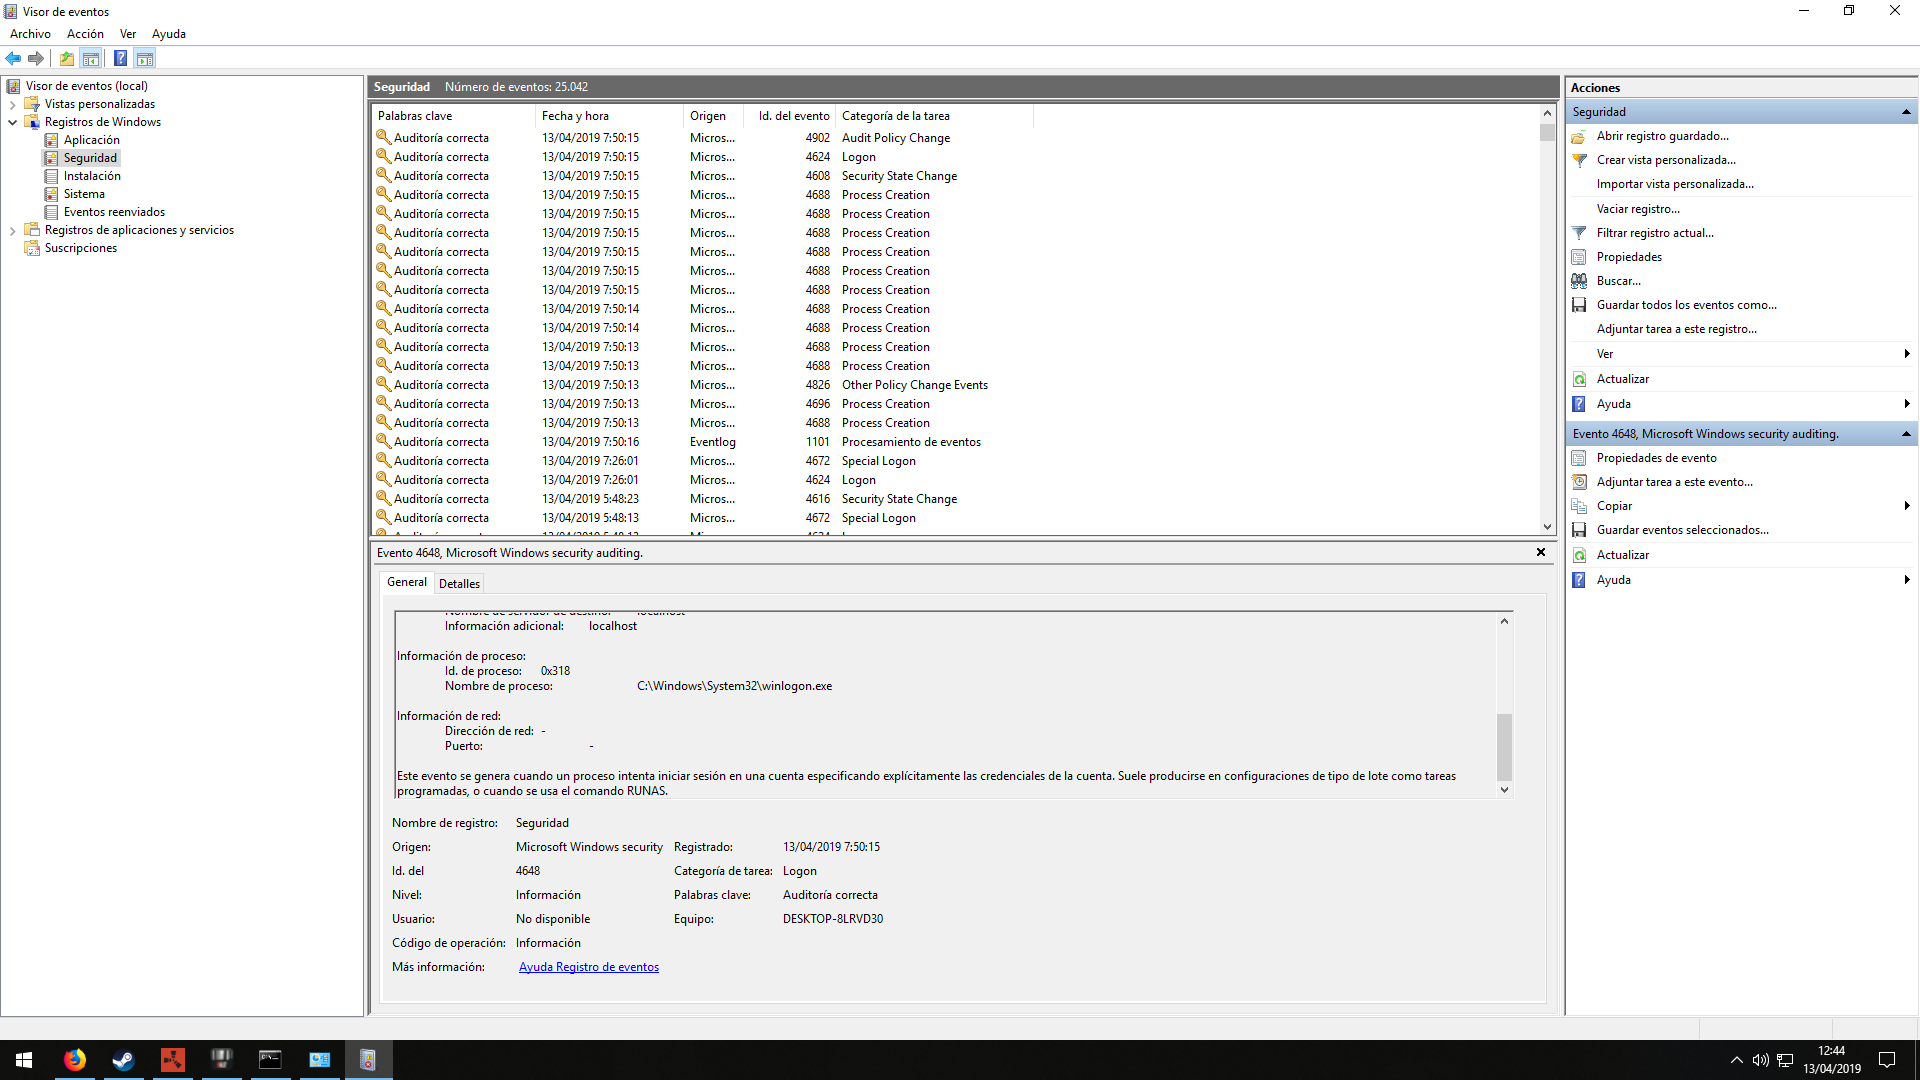Open the Ver menu
The width and height of the screenshot is (1920, 1080).
(x=128, y=33)
